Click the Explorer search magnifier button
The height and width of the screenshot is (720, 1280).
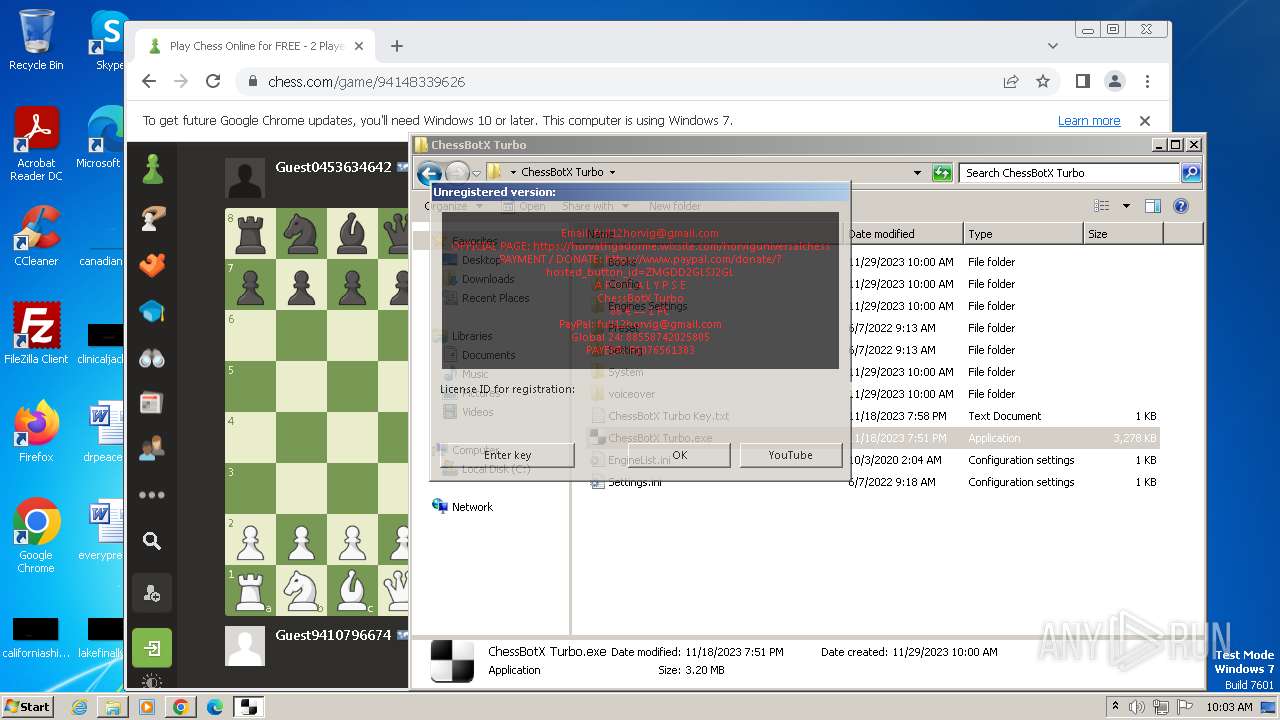pyautogui.click(x=1191, y=173)
